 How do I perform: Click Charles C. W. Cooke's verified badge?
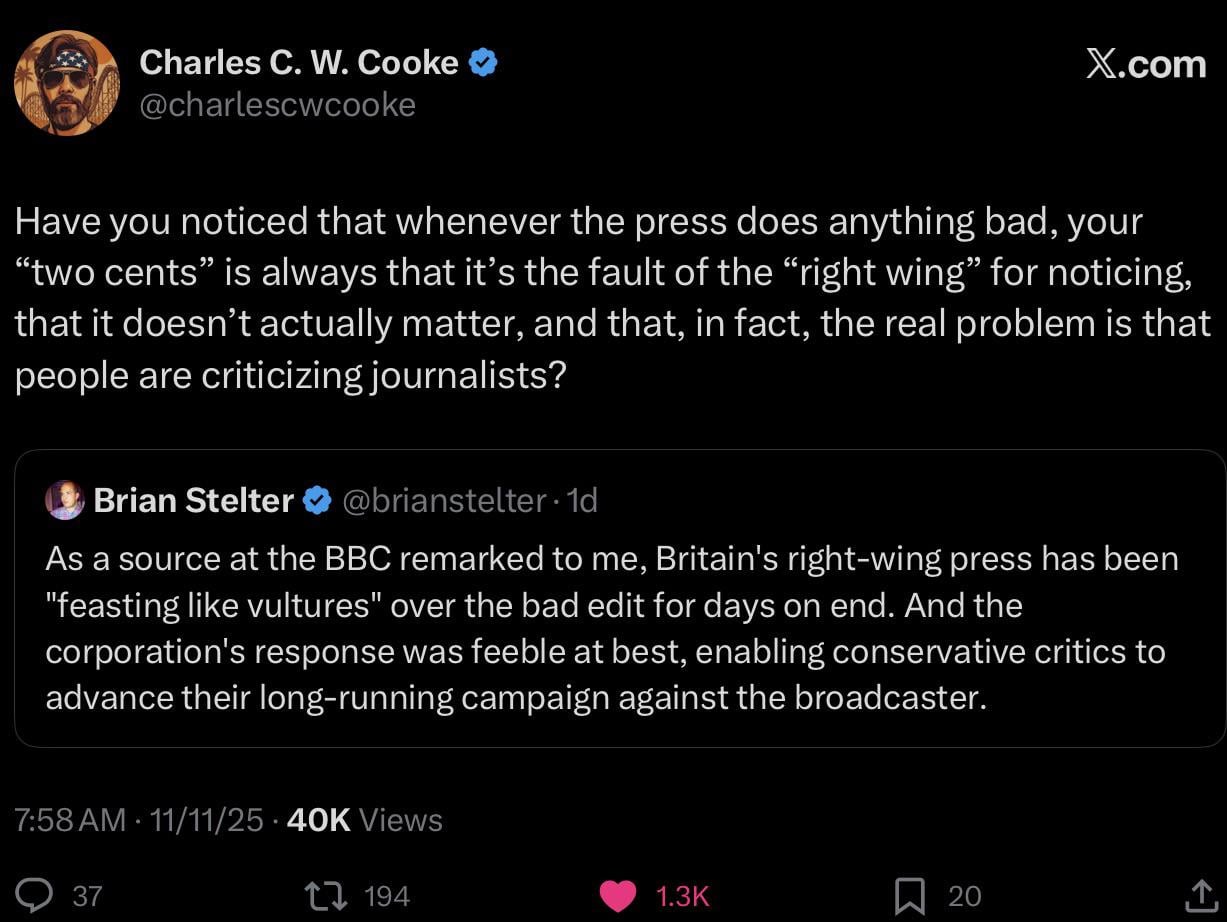click(x=483, y=64)
